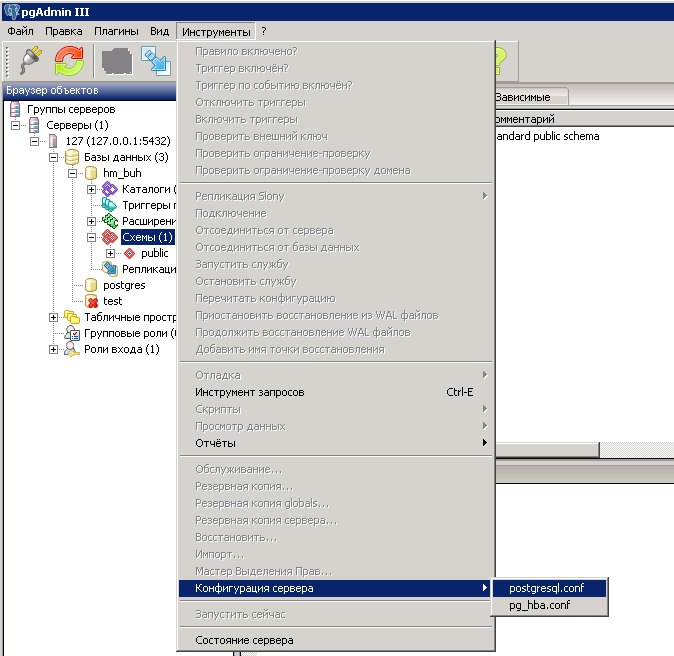Click the Комментарий column header
The width and height of the screenshot is (674, 656).
tap(585, 119)
